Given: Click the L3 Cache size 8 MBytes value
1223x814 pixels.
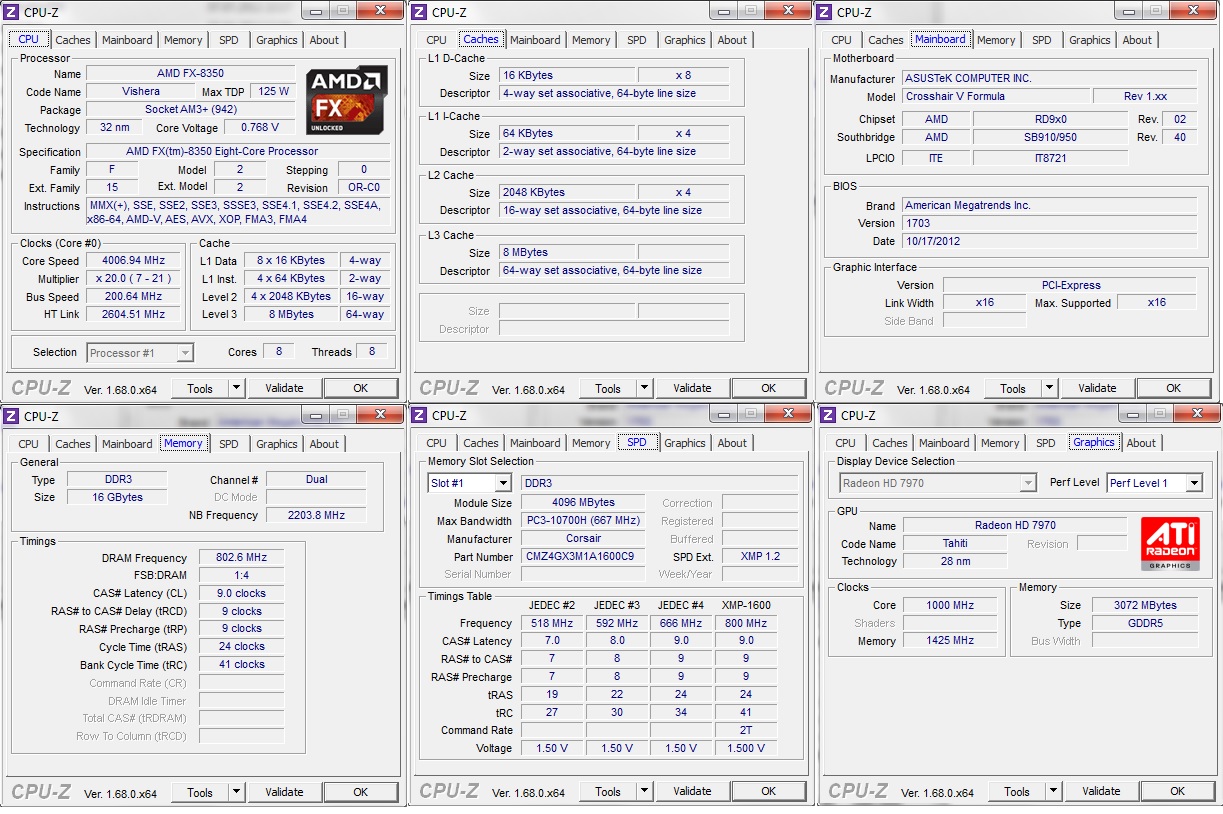Looking at the screenshot, I should point(567,253).
